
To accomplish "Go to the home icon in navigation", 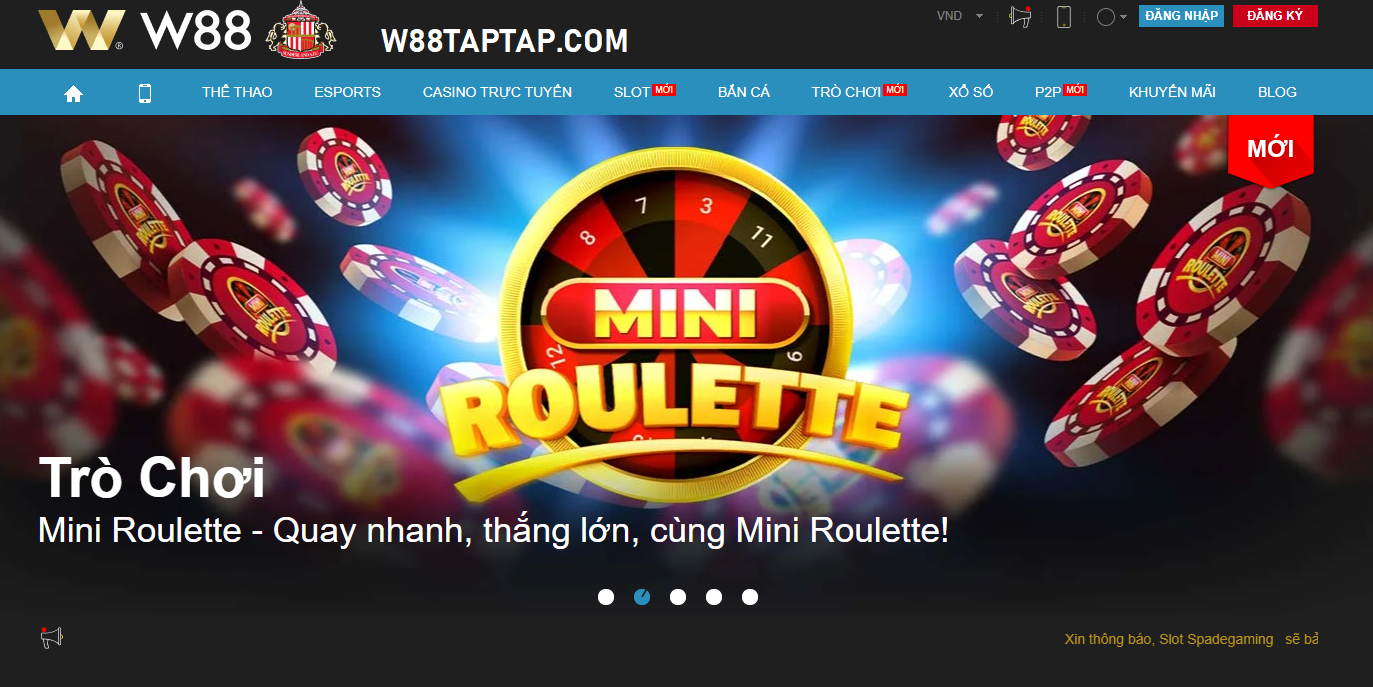I will coord(73,93).
